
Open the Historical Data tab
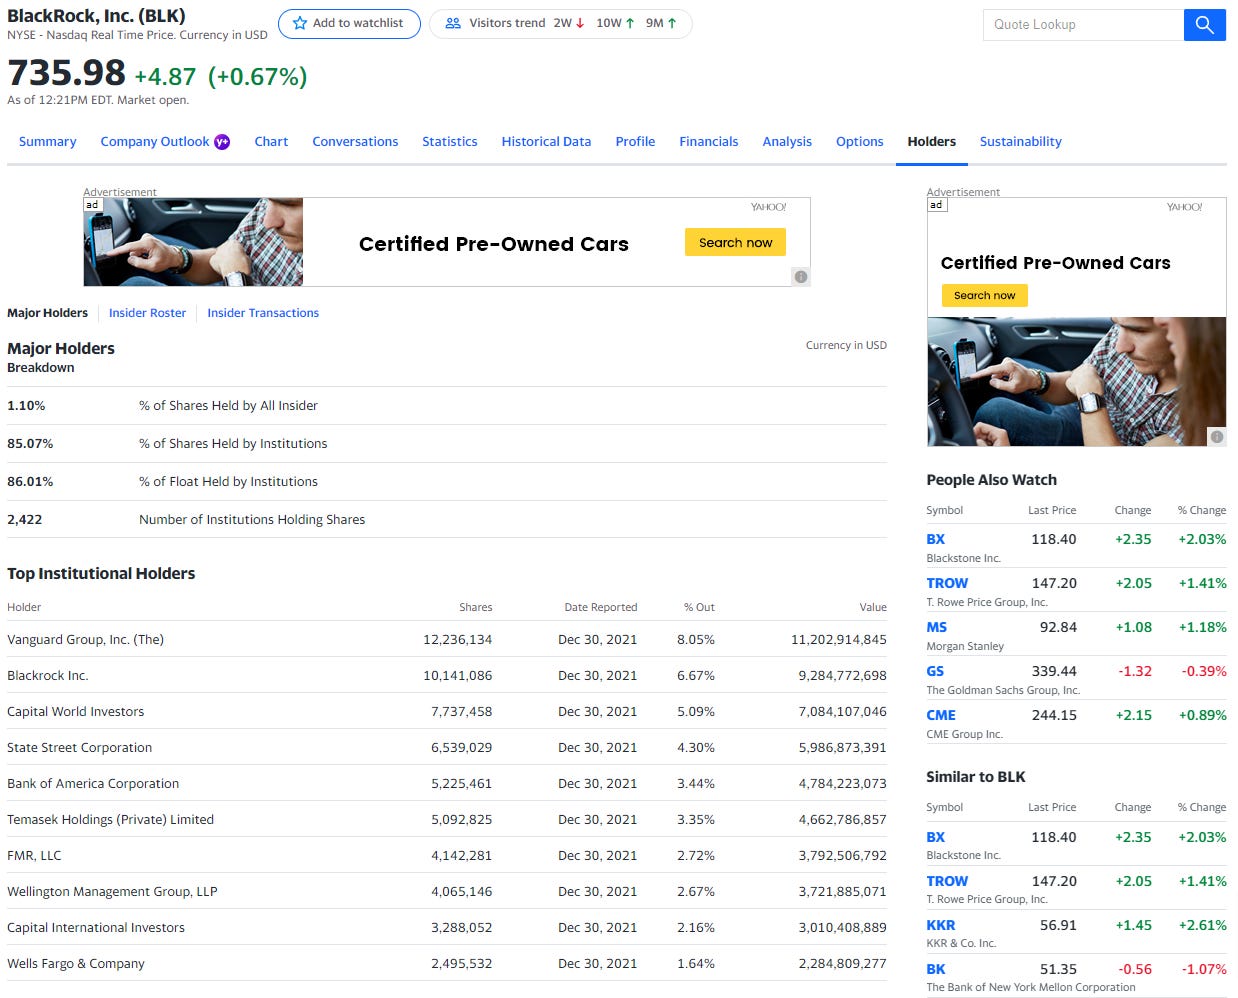click(x=546, y=142)
